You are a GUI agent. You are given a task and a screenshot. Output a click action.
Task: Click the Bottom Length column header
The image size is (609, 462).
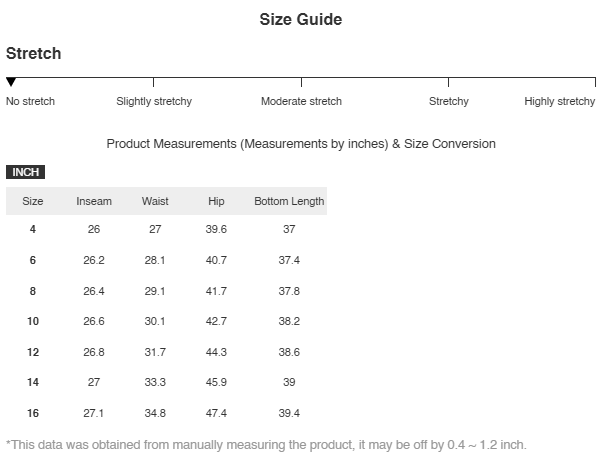coord(289,201)
